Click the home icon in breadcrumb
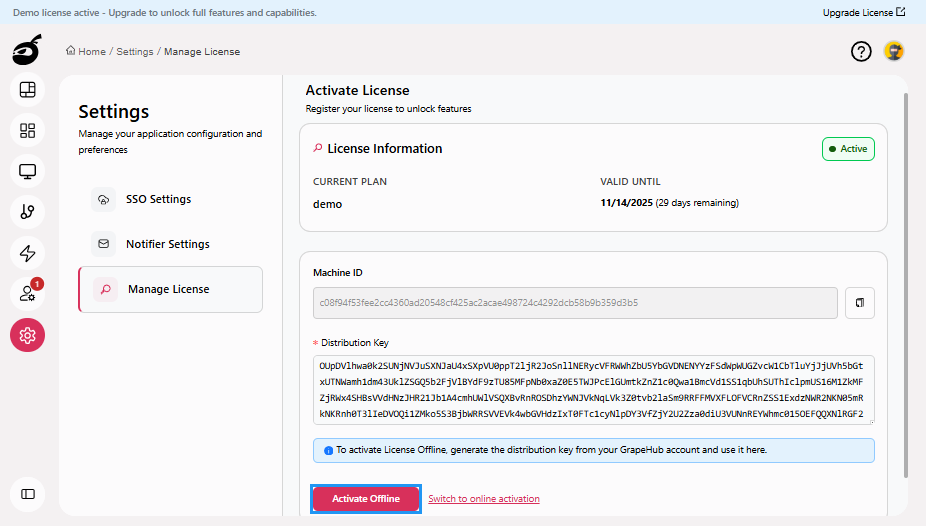 pos(71,50)
